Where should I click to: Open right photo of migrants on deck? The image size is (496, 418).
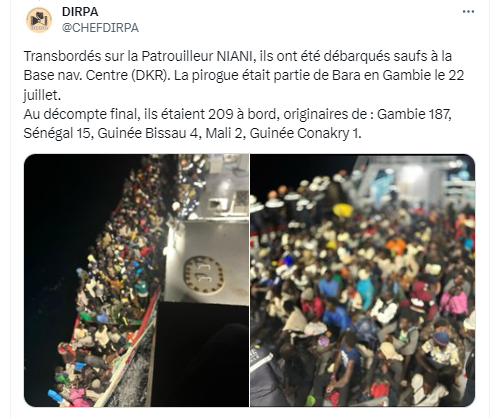coord(363,280)
